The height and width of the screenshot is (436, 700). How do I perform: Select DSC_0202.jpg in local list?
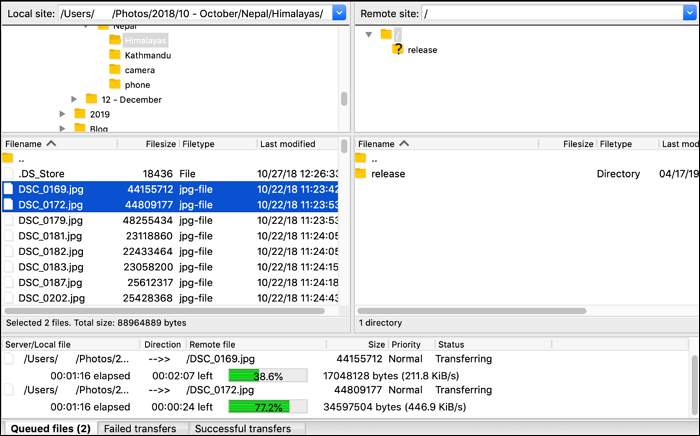click(x=170, y=298)
